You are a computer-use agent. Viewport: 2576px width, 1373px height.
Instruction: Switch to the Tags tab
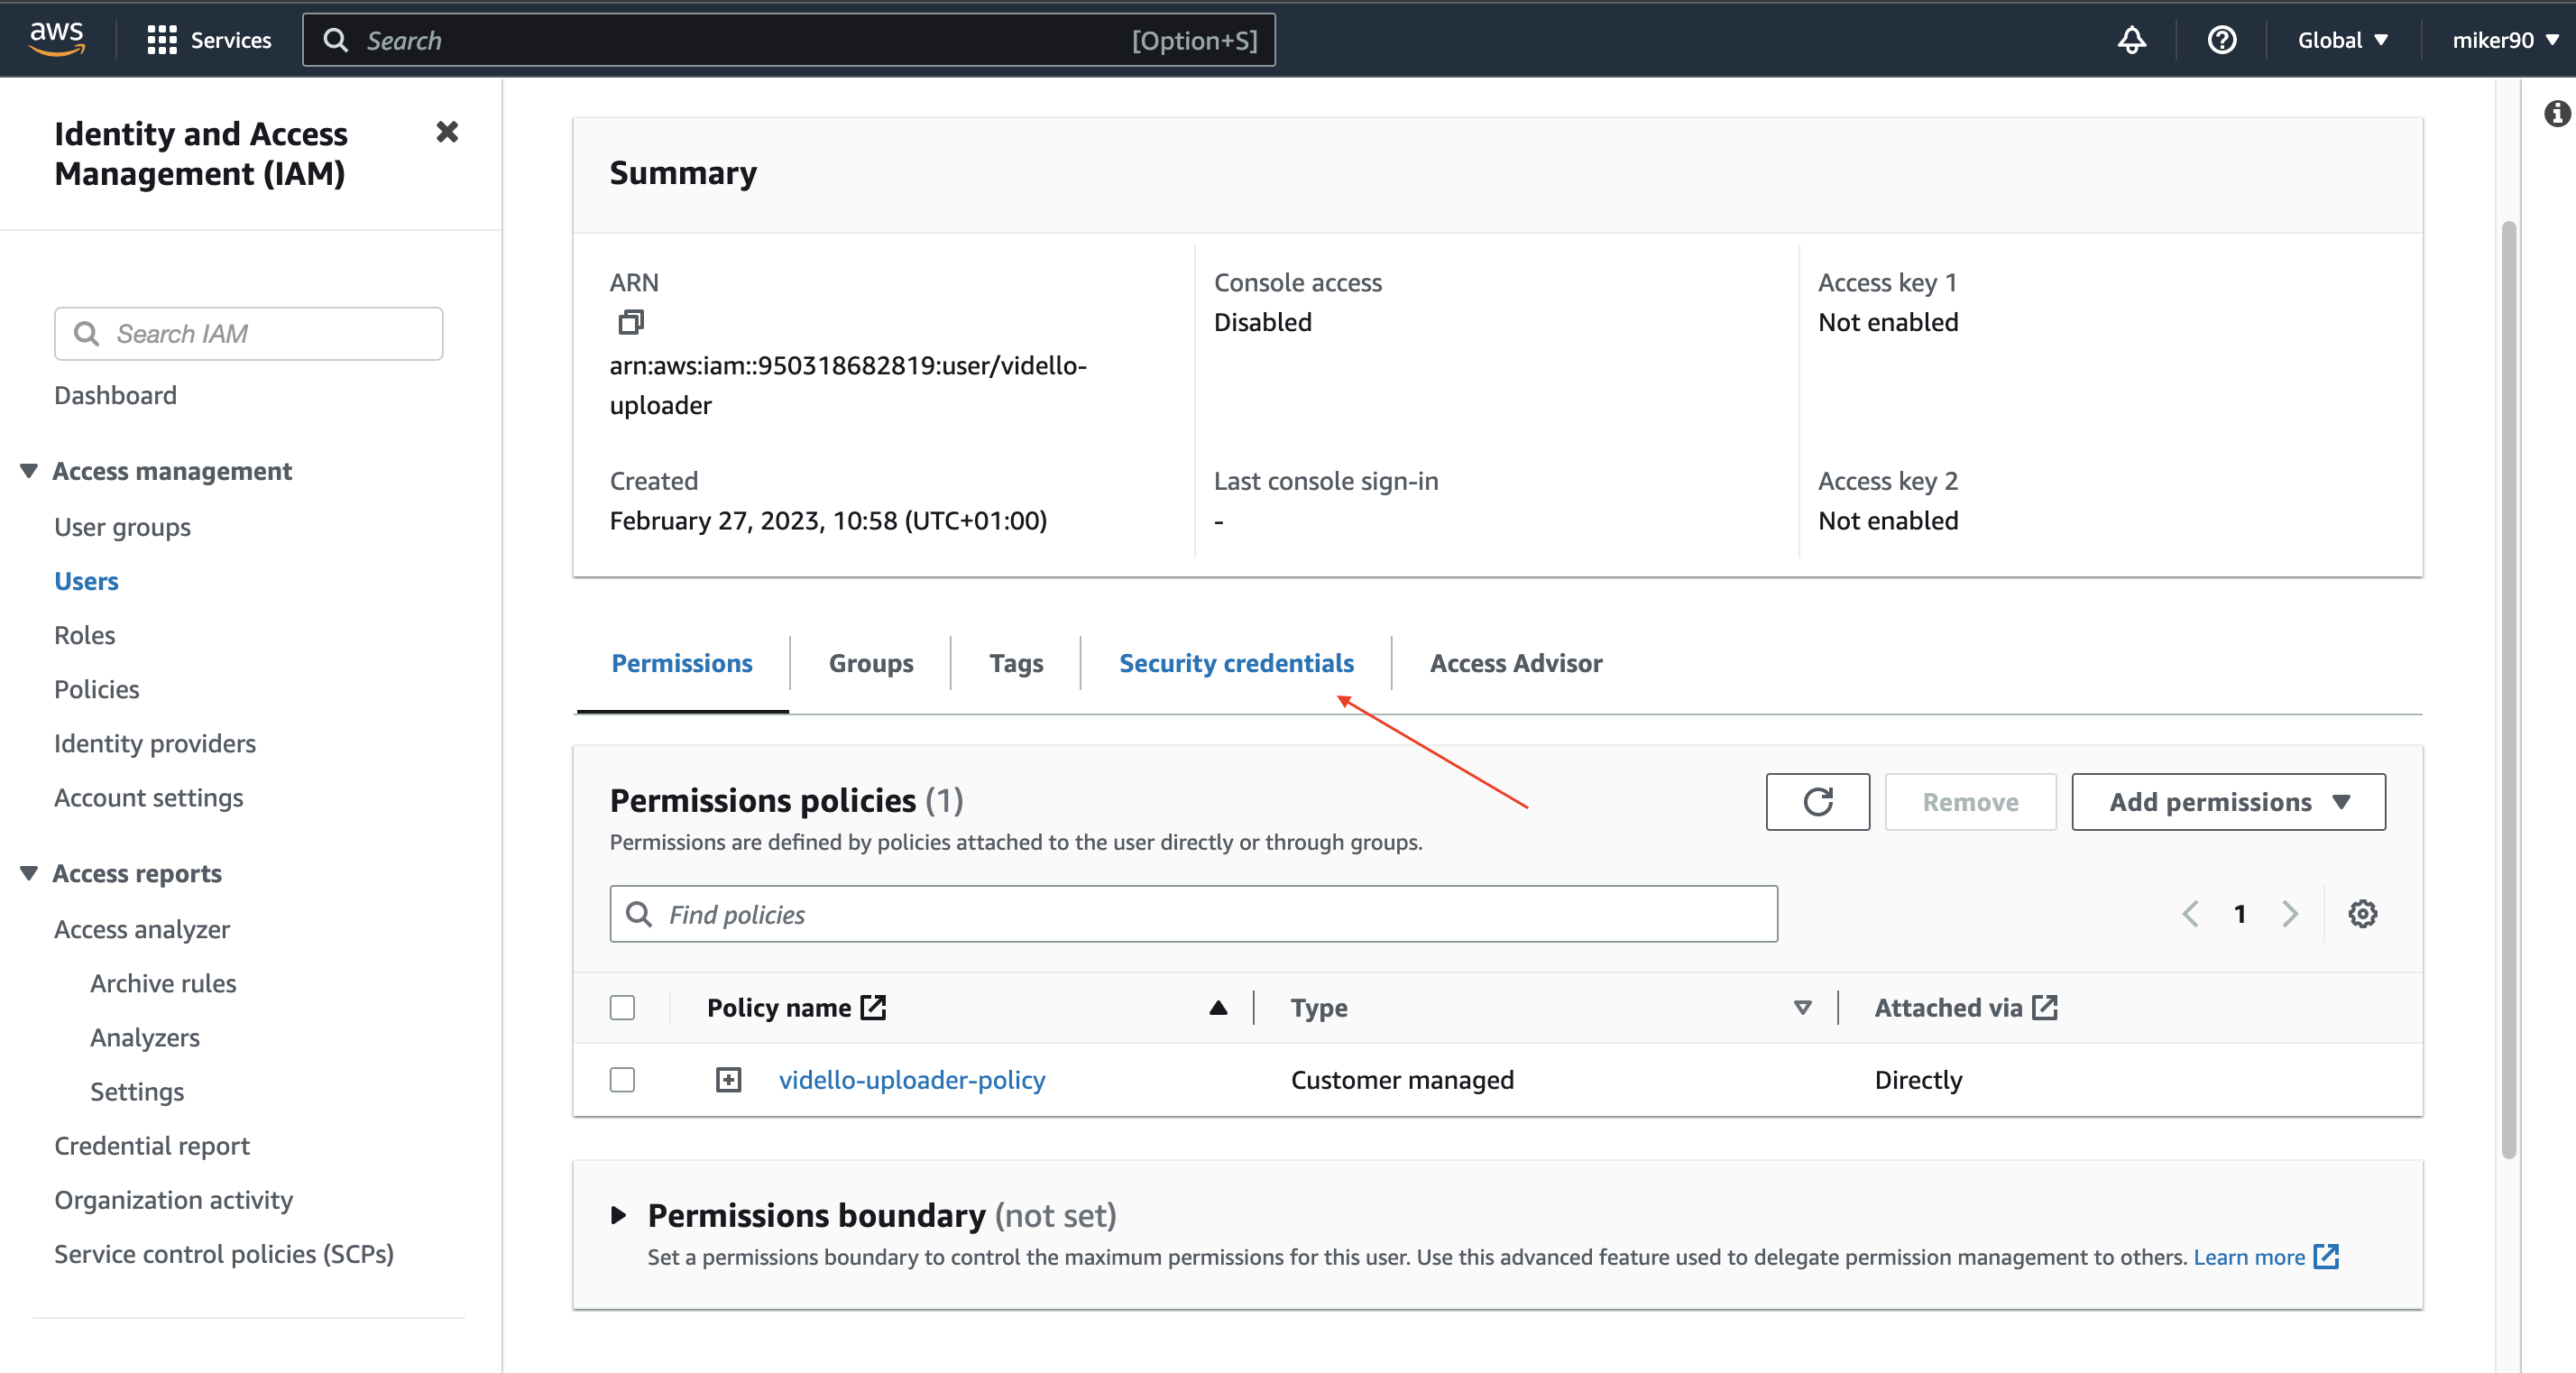tap(1016, 662)
